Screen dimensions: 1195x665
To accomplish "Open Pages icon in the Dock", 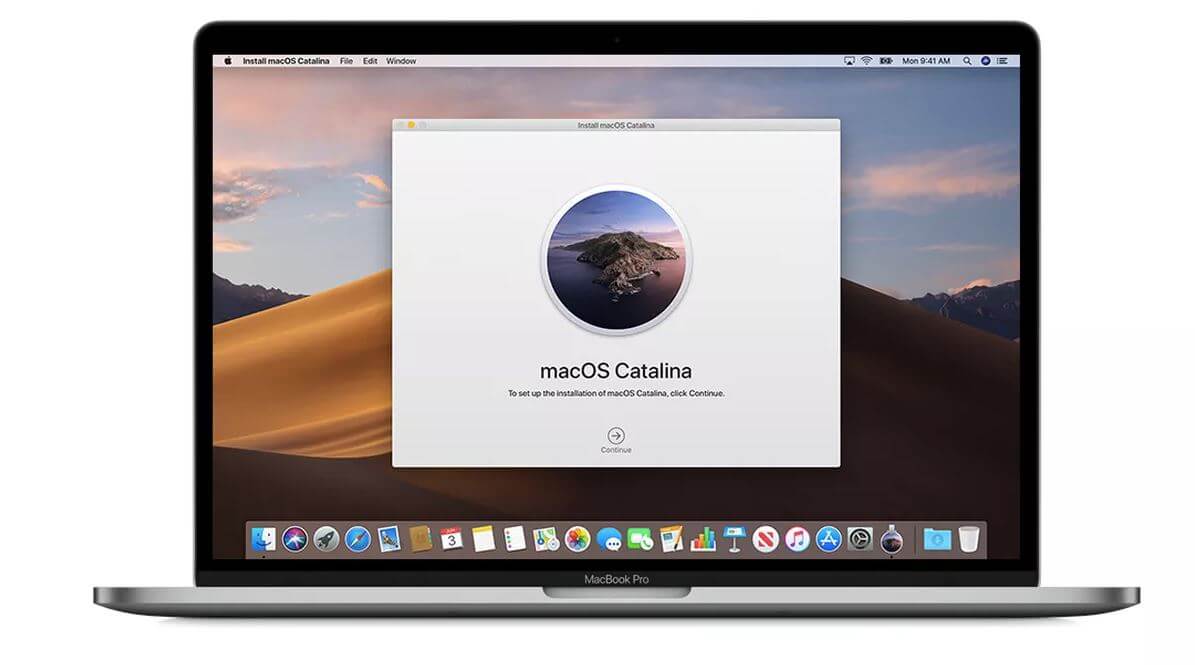I will pyautogui.click(x=671, y=539).
